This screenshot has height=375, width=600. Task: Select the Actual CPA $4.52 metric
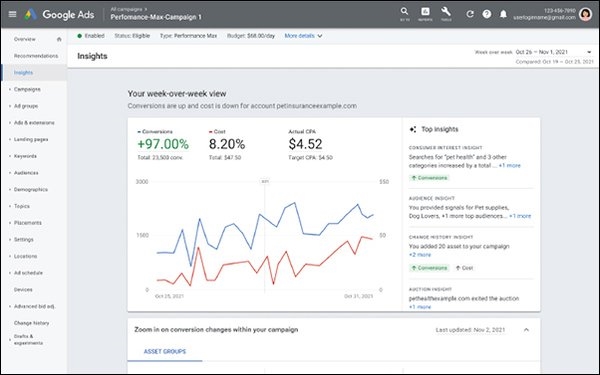[310, 144]
